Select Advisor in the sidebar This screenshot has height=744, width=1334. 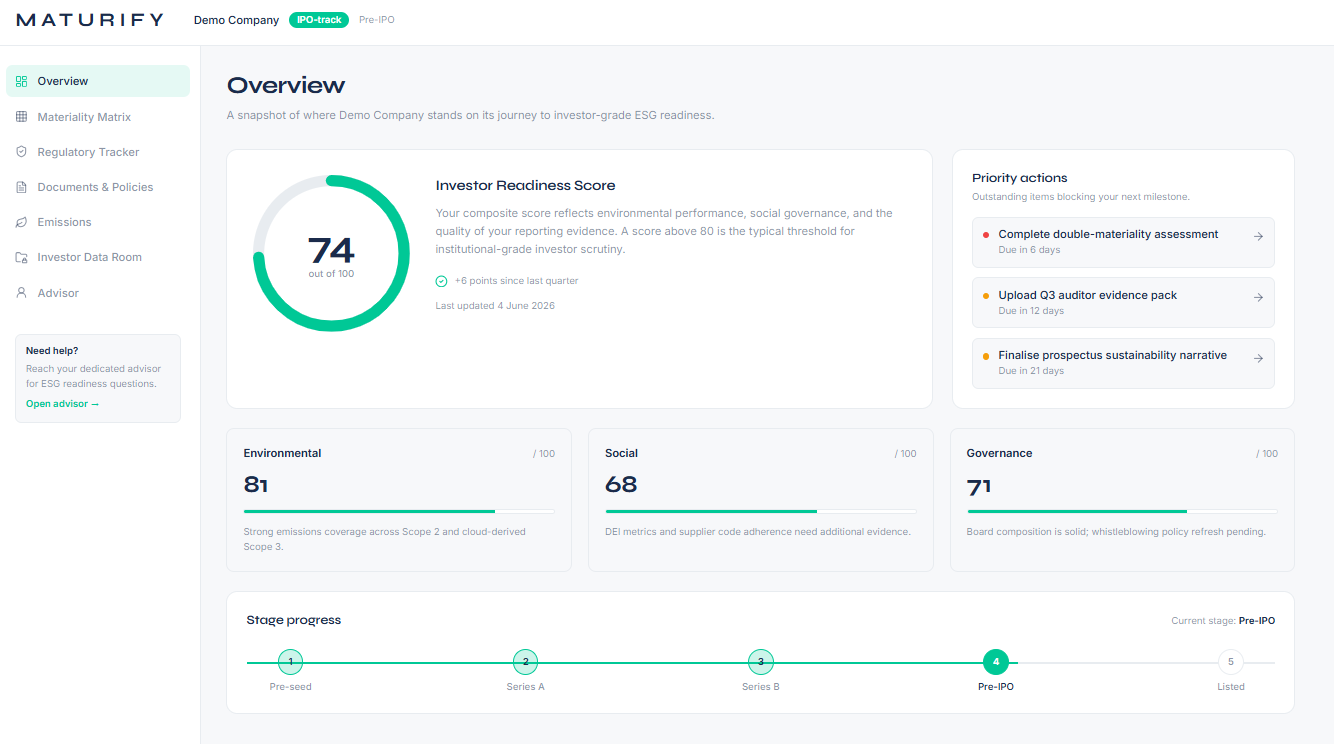point(98,293)
